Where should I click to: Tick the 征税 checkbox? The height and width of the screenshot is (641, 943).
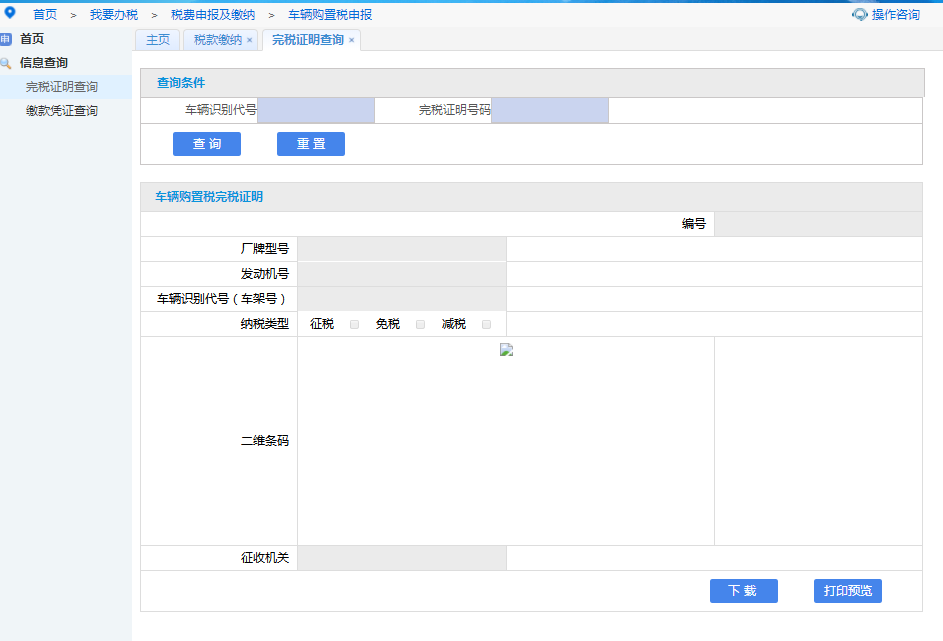(x=354, y=325)
